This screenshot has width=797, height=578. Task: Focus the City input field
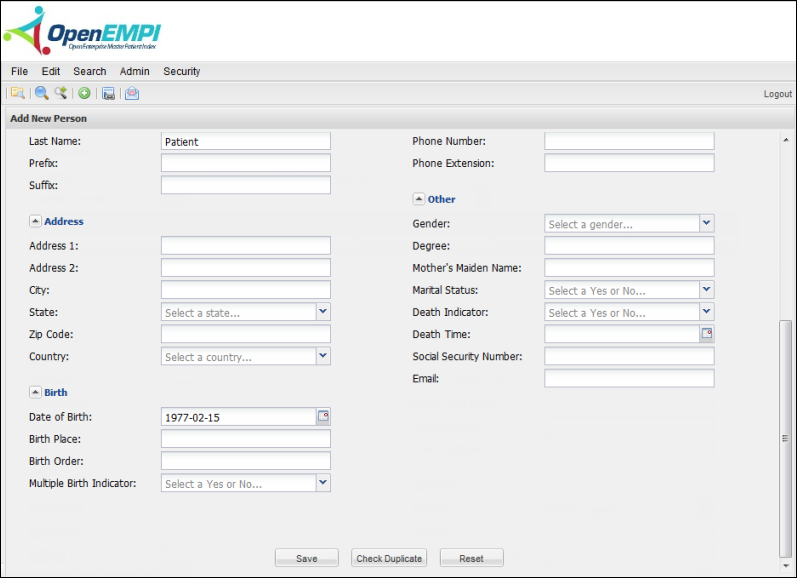pos(246,290)
